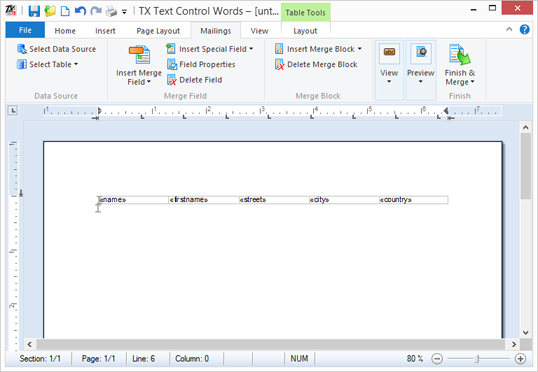Click the «name» merge field
Screen dimensions: 538x372
[113, 199]
